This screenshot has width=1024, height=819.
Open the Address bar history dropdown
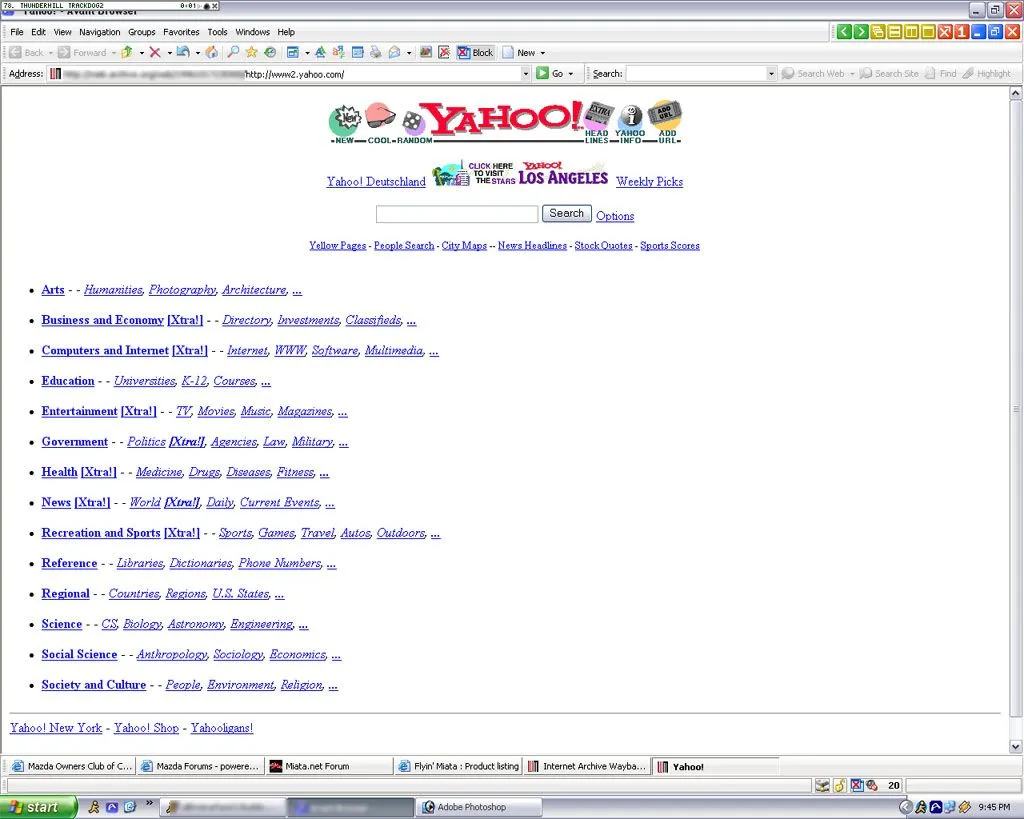[524, 72]
